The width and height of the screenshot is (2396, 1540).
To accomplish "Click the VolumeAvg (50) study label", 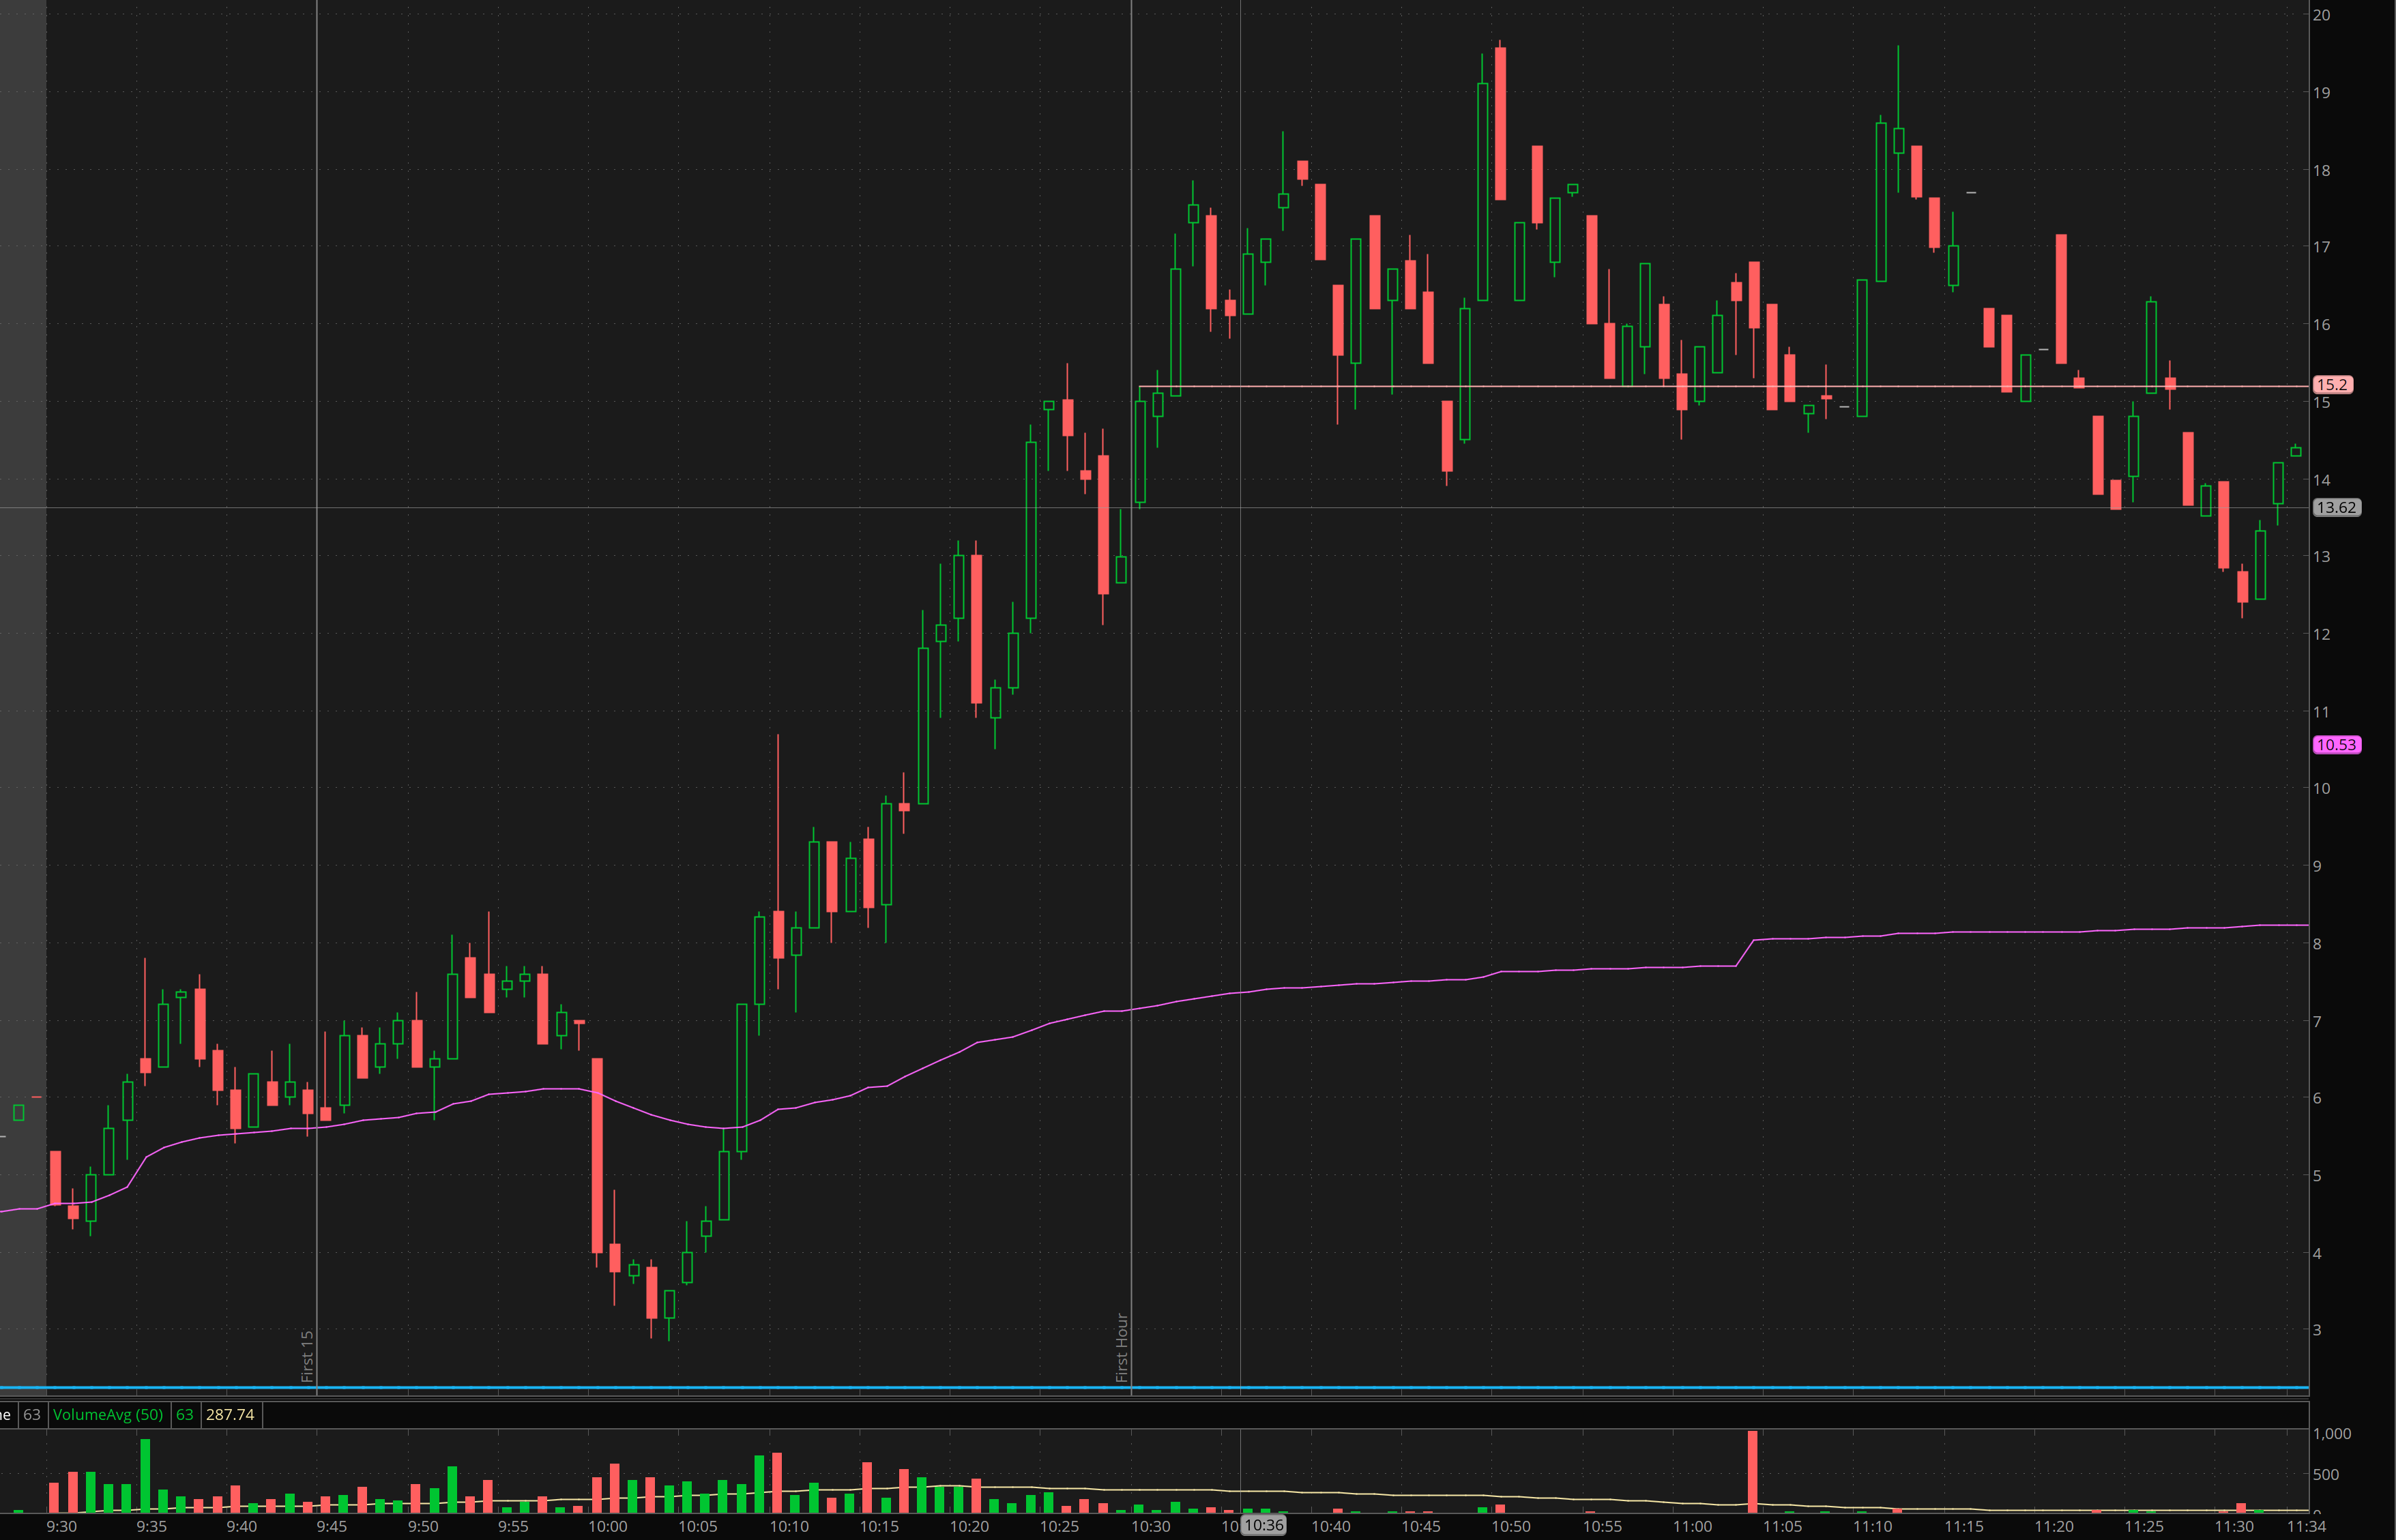I will point(107,1414).
